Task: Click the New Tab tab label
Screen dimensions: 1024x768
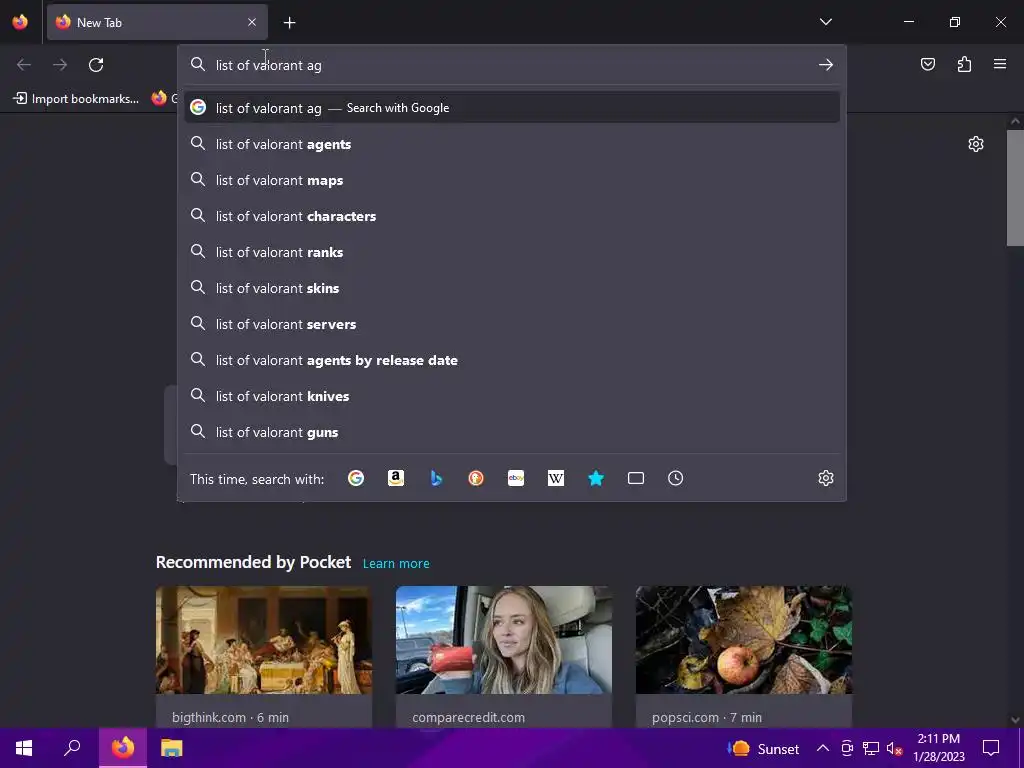Action: coord(99,22)
